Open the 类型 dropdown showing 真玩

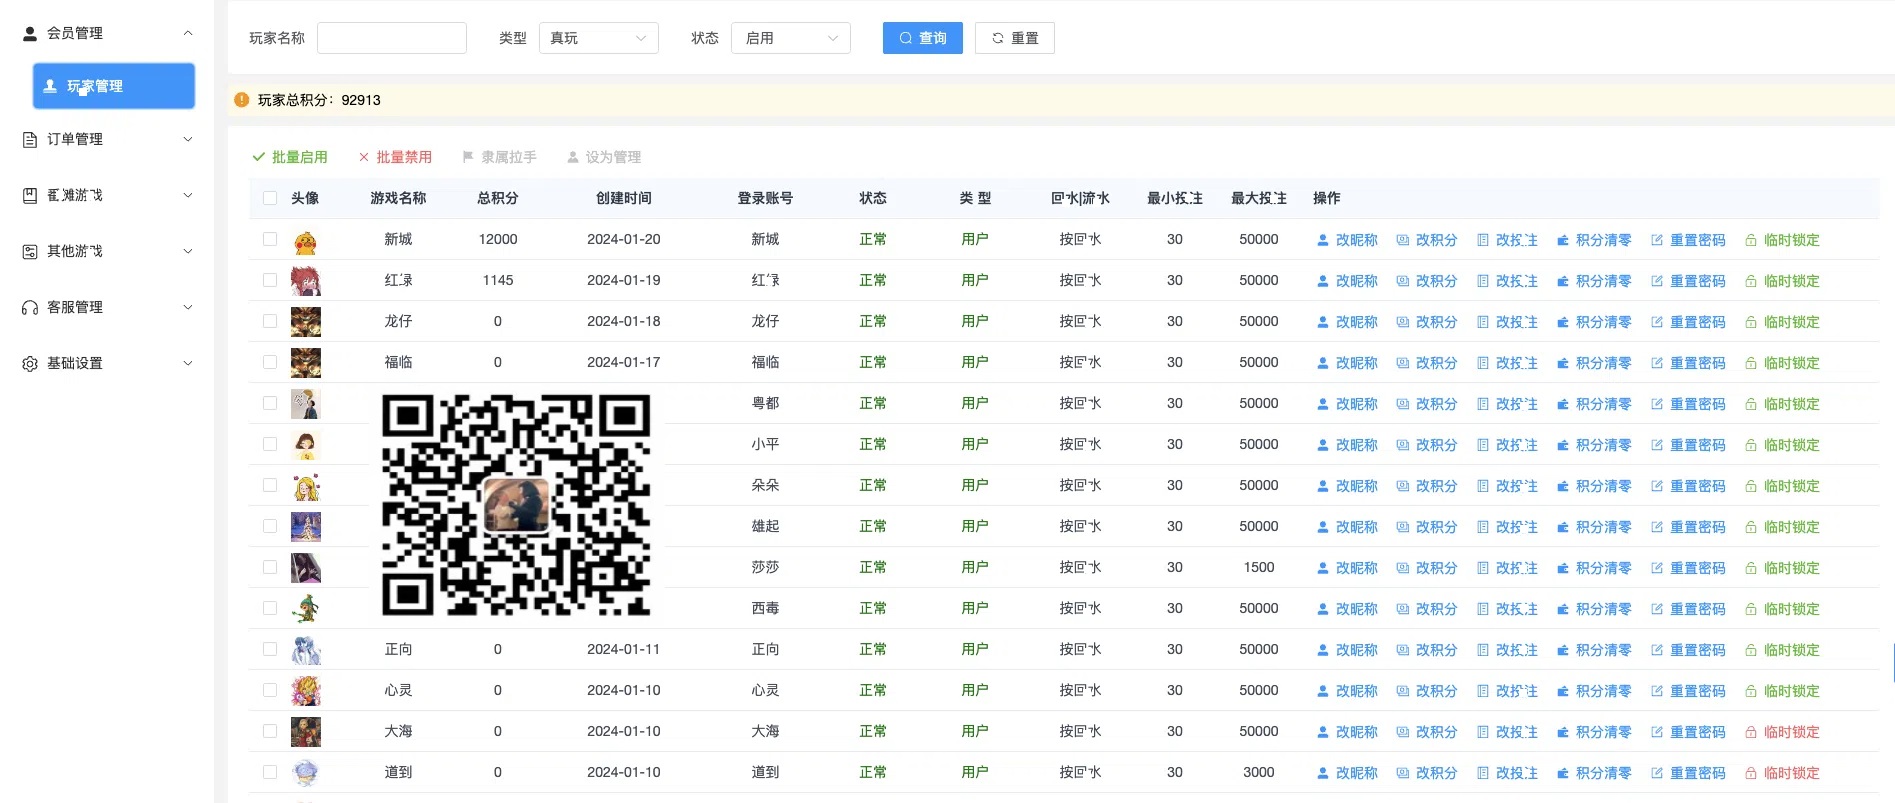[598, 38]
